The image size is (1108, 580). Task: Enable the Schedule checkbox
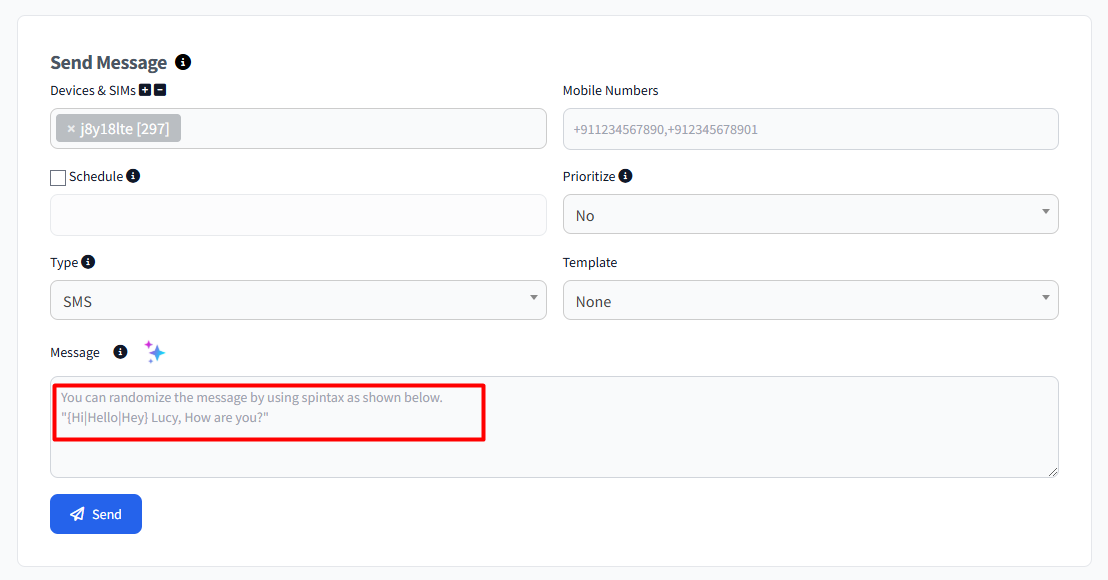coord(58,178)
